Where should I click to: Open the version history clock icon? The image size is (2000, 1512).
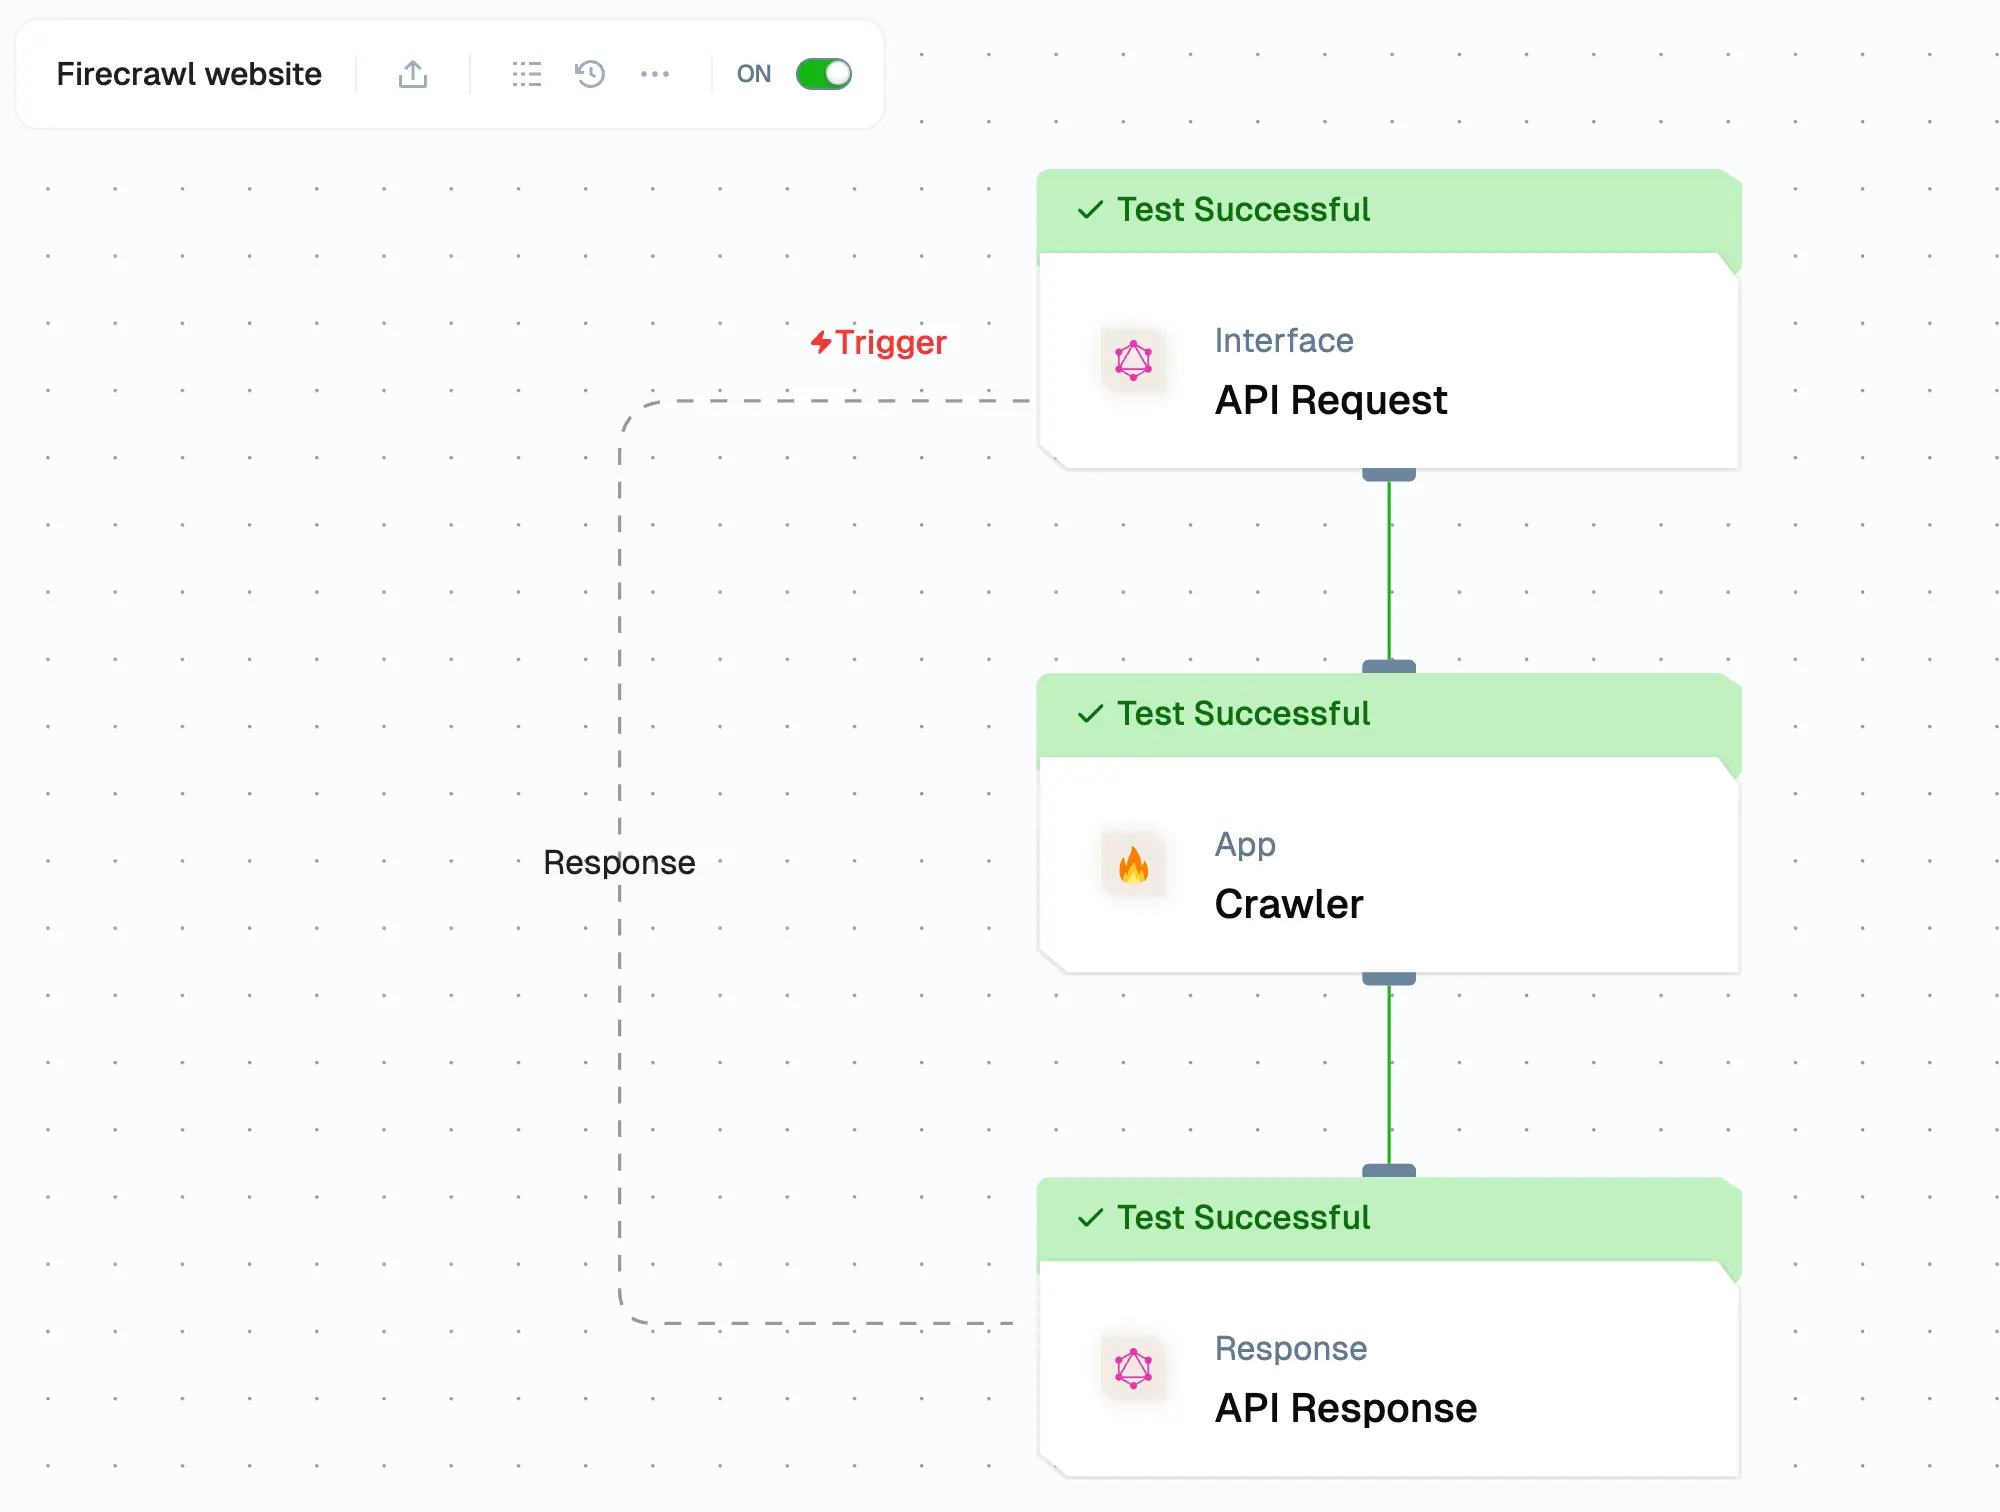590,74
